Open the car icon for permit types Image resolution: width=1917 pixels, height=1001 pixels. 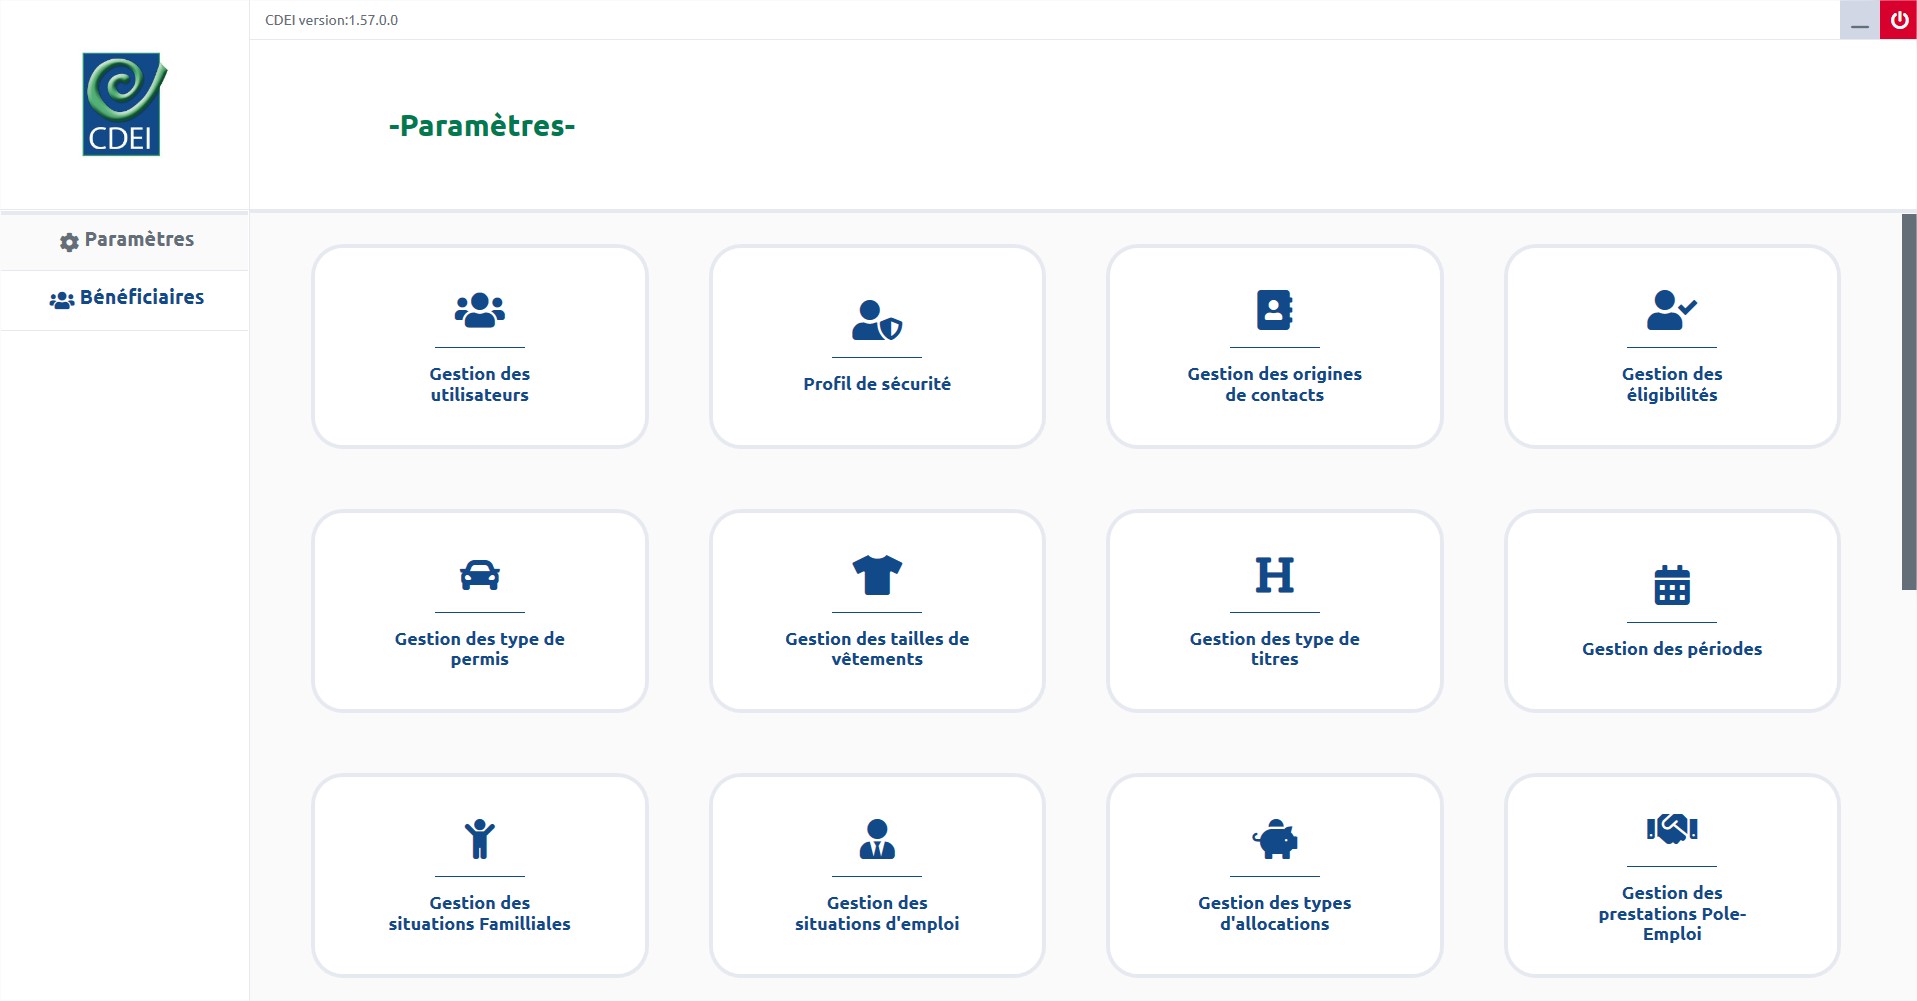click(479, 575)
